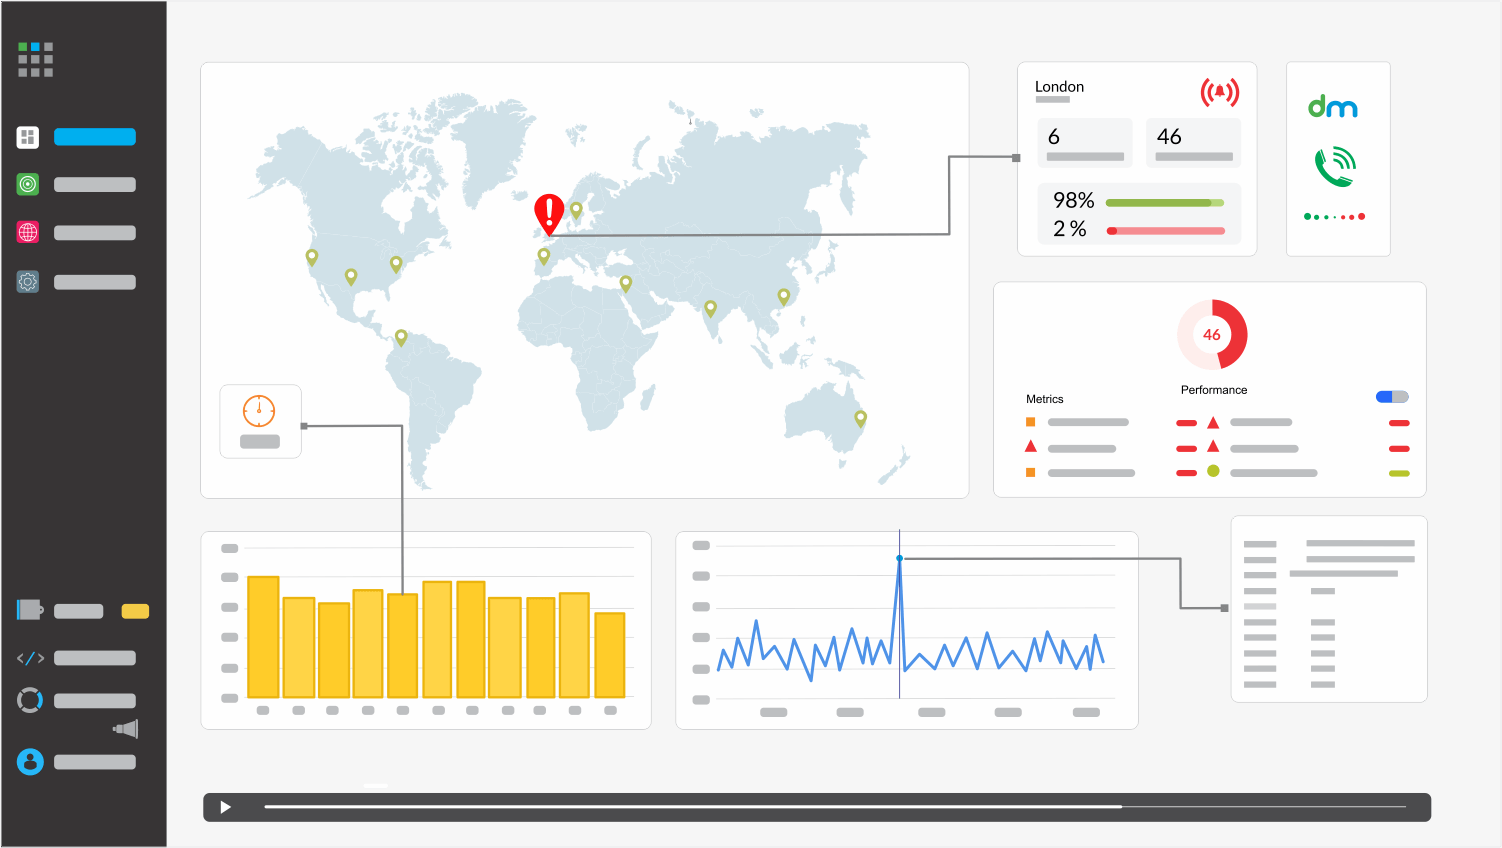Click the Australia location pin on map
This screenshot has width=1502, height=848.
pyautogui.click(x=860, y=418)
